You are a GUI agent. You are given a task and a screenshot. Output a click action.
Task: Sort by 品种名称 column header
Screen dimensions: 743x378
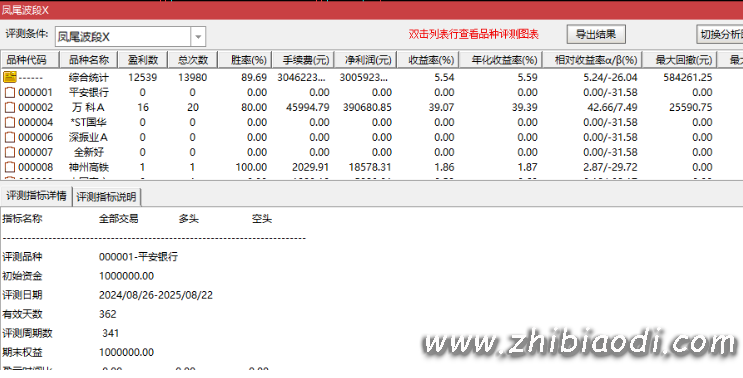pos(89,60)
